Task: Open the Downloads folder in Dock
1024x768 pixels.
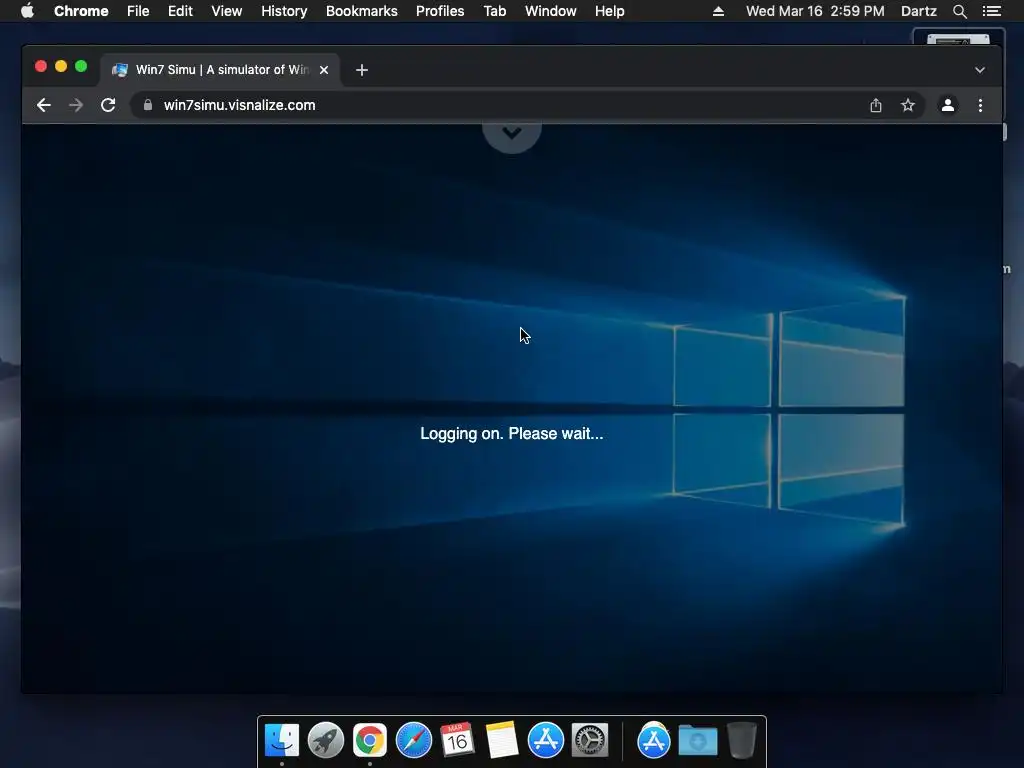Action: pyautogui.click(x=697, y=740)
